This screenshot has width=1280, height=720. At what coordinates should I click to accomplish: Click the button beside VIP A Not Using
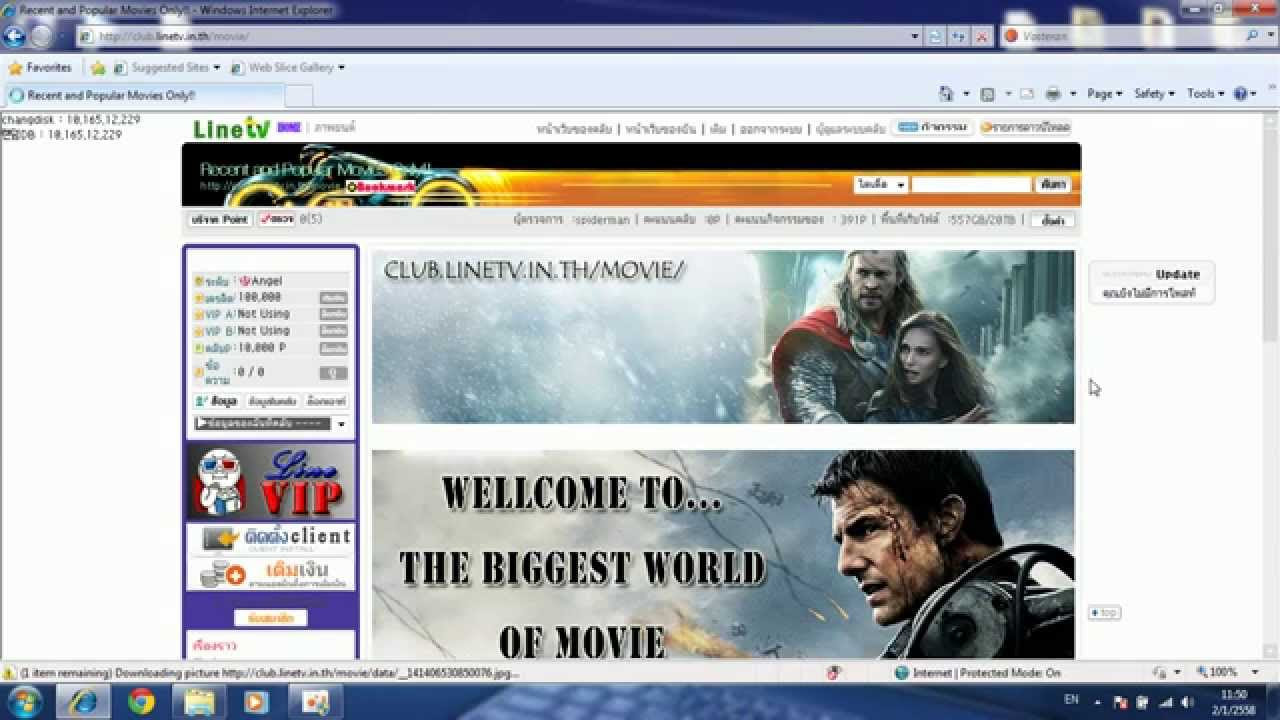pos(333,314)
